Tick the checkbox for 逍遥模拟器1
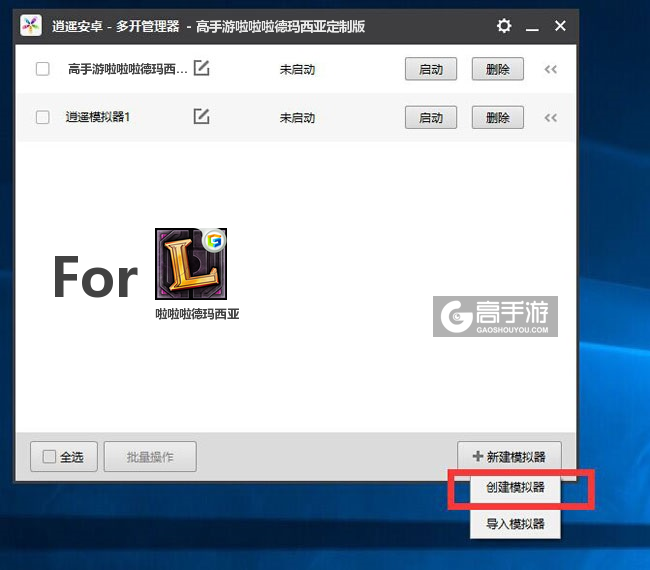 pyautogui.click(x=43, y=117)
